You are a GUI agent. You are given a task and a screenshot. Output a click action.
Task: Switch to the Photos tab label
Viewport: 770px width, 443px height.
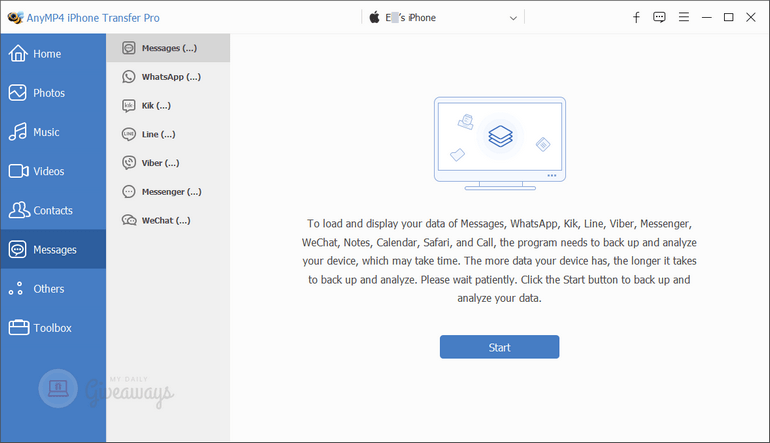coord(49,93)
